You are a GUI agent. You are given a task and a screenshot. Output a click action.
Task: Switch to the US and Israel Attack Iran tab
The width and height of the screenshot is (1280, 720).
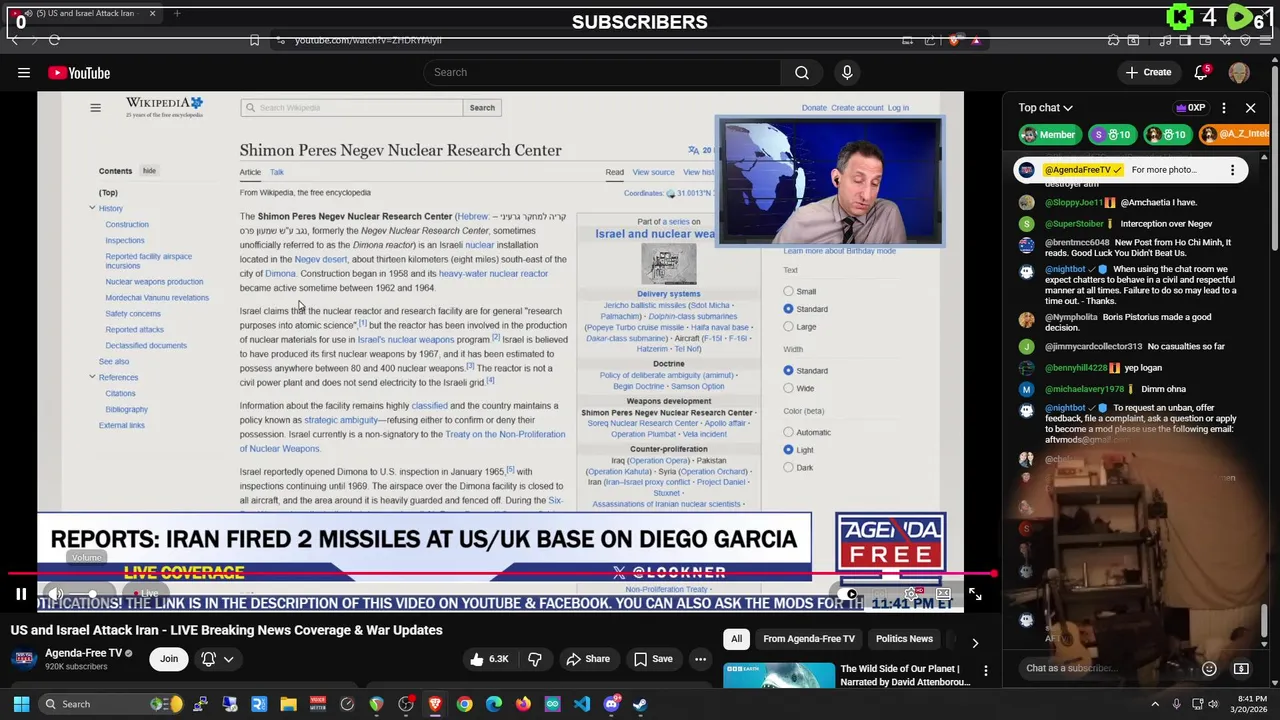tap(85, 13)
